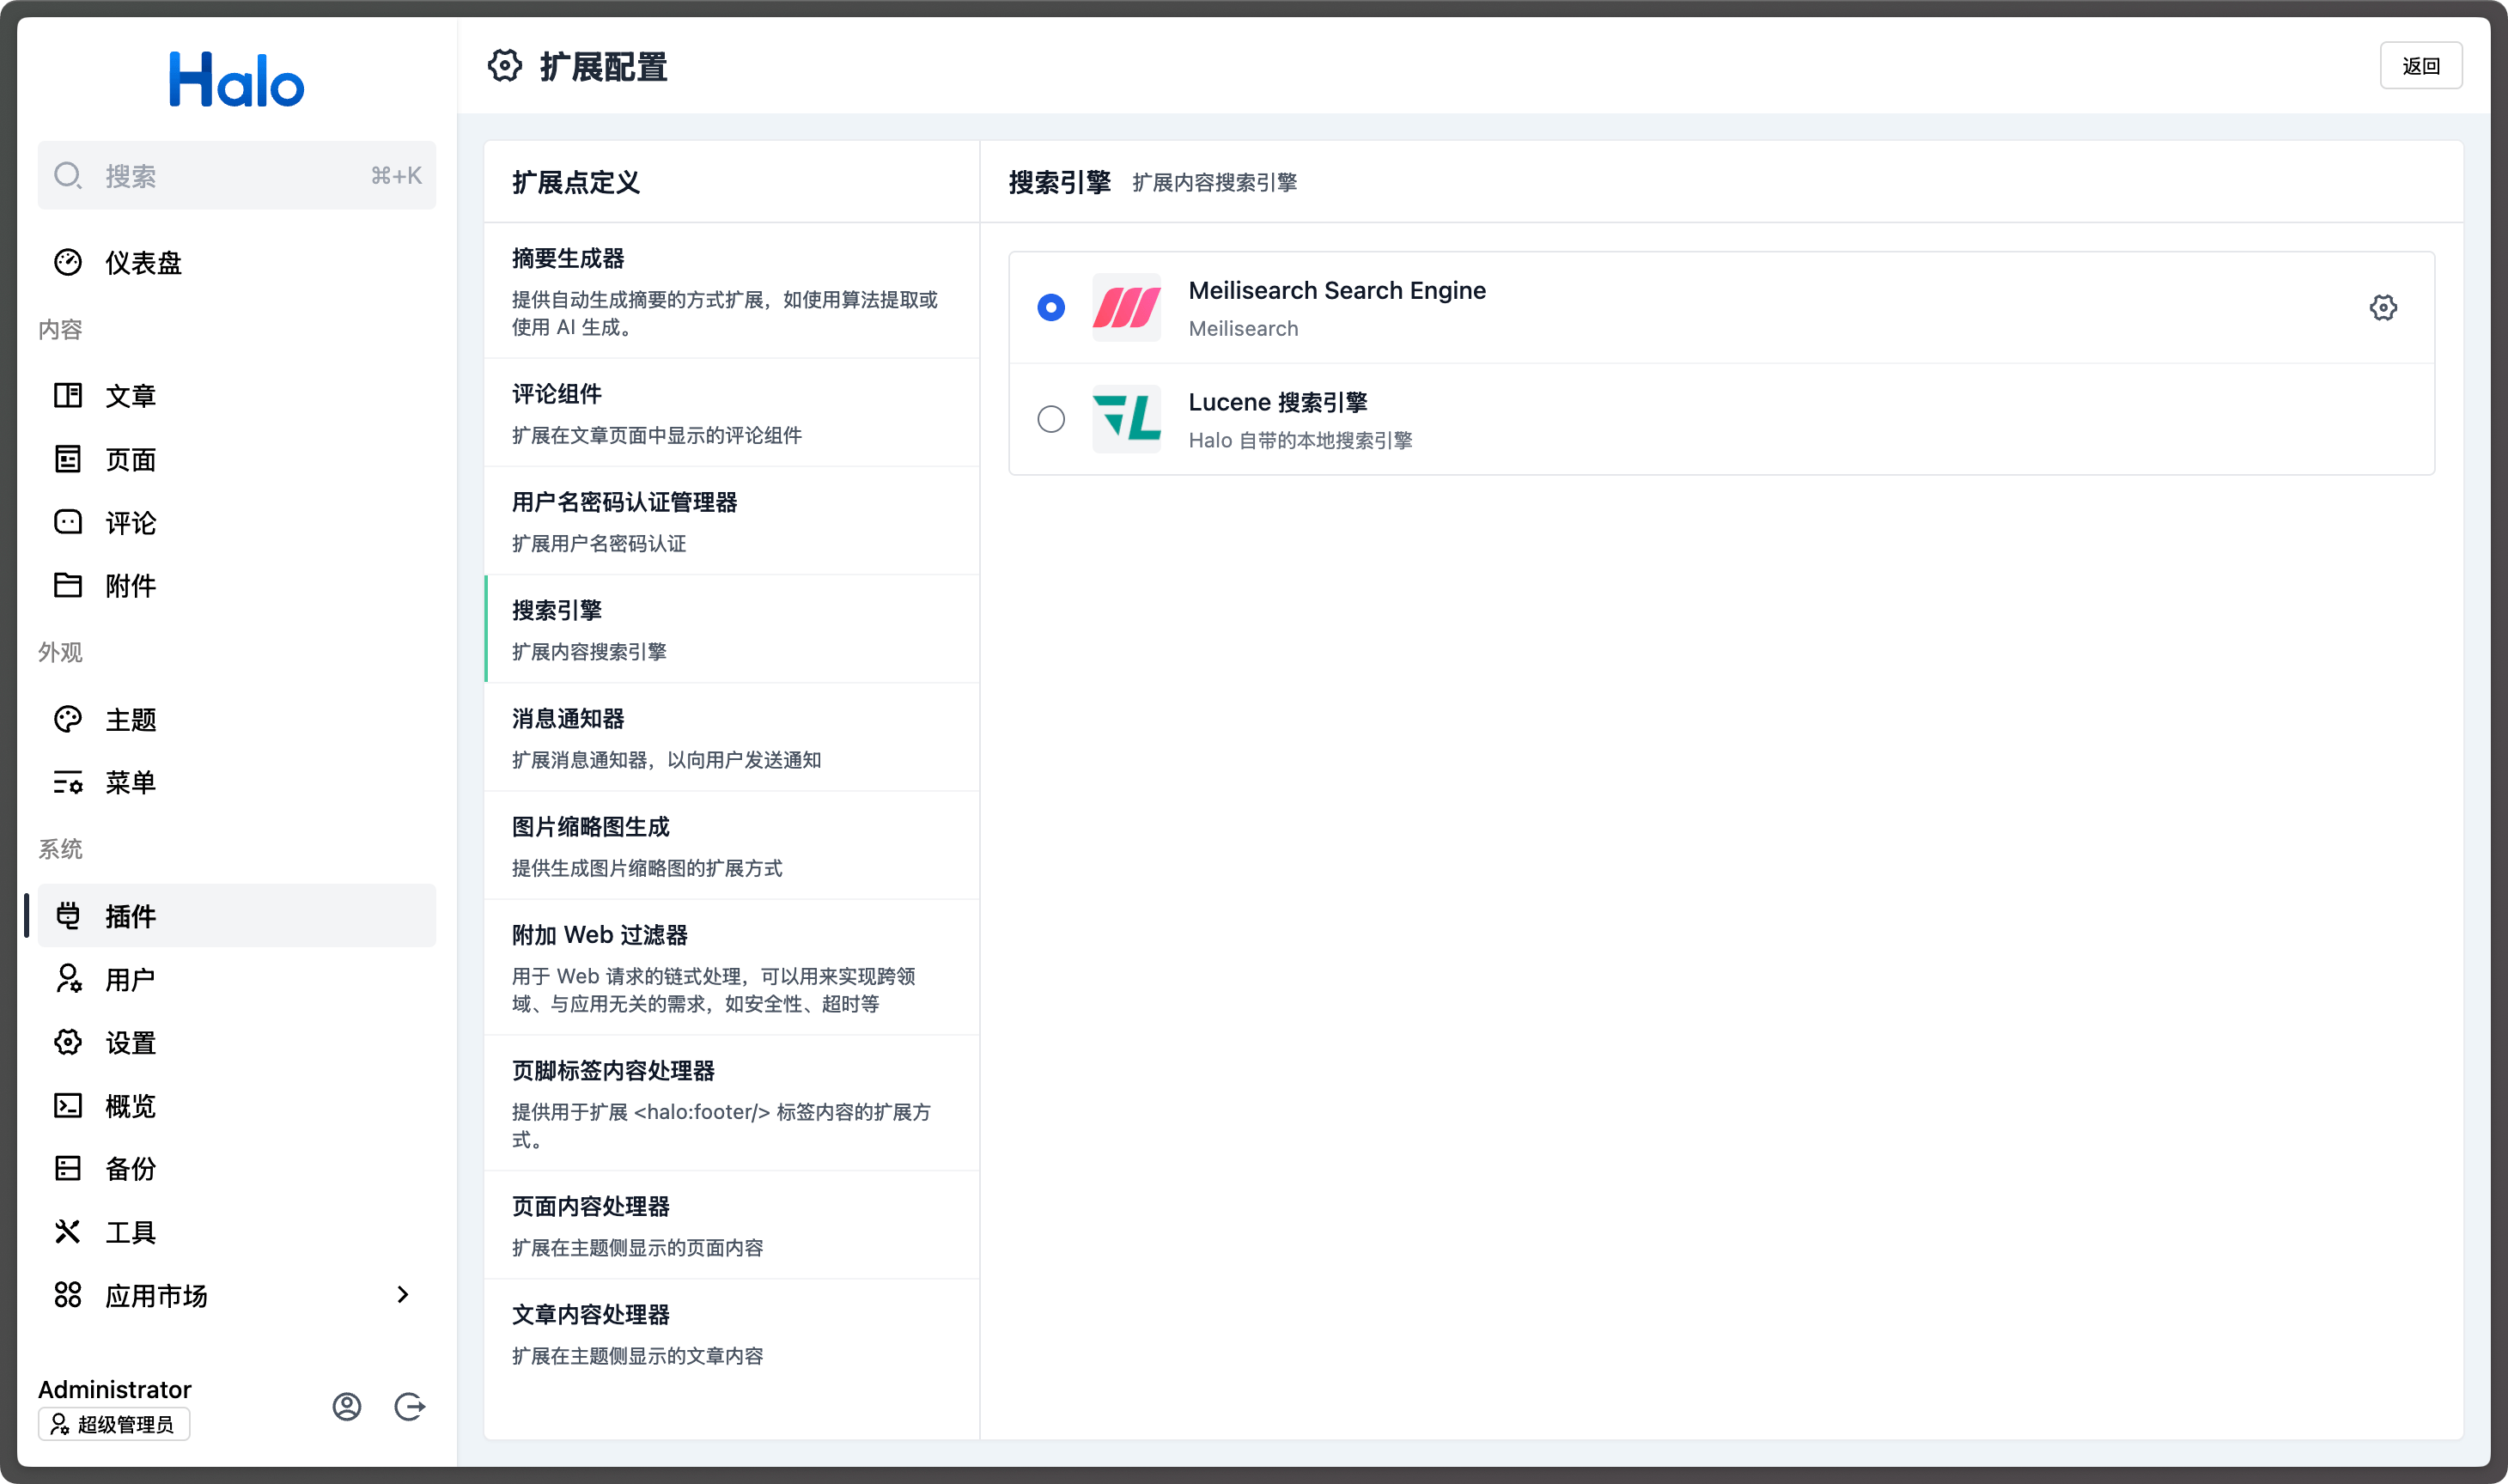
Task: Click the logout icon near Administrator
Action: point(410,1406)
